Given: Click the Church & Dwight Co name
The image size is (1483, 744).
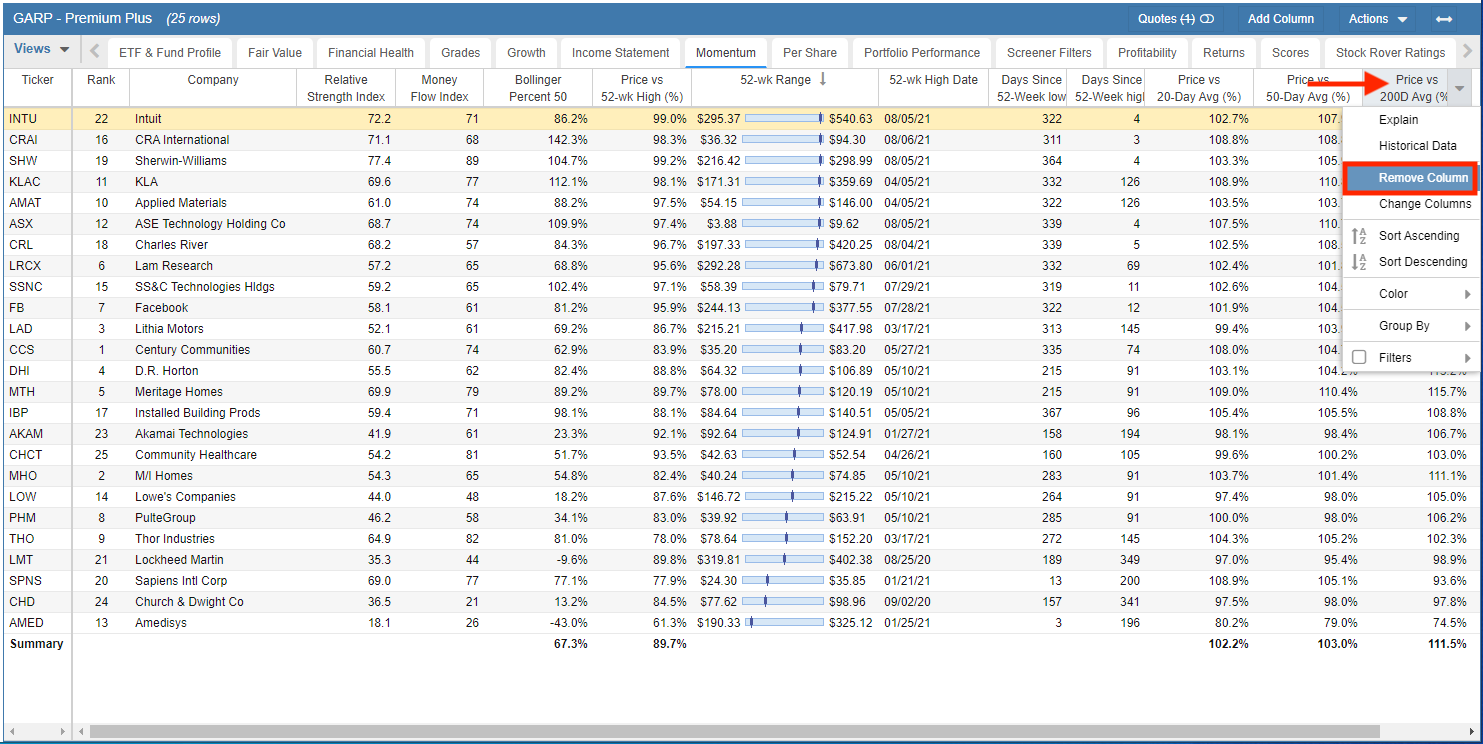Looking at the screenshot, I should [189, 602].
